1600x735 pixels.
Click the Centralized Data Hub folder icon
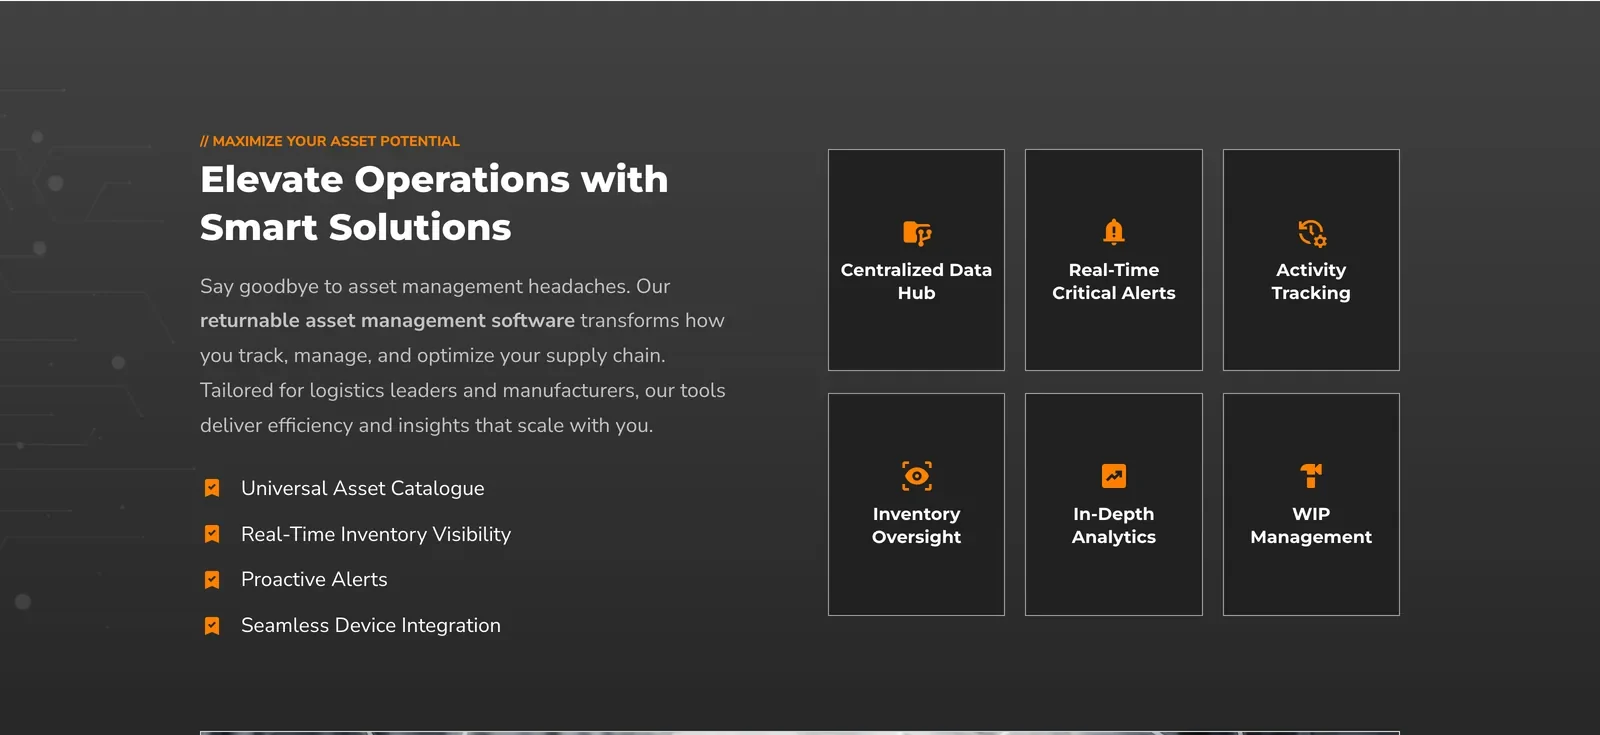pyautogui.click(x=916, y=233)
